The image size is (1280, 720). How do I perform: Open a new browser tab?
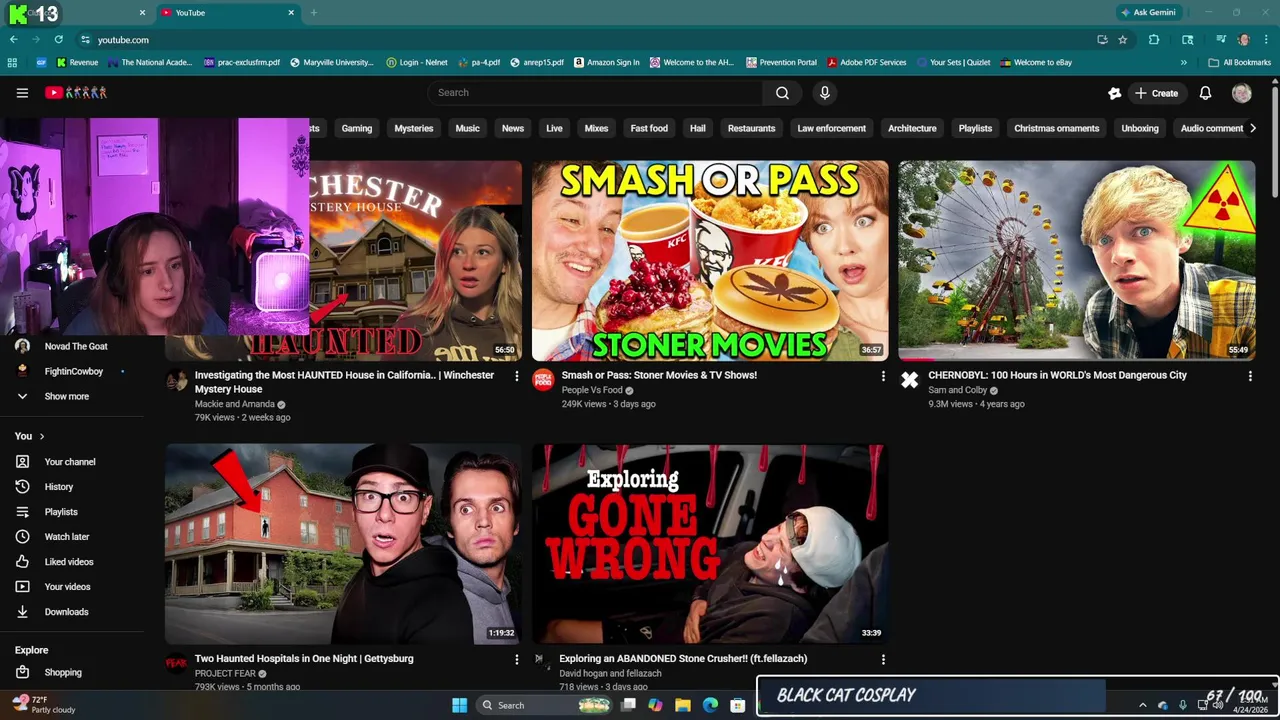point(313,13)
